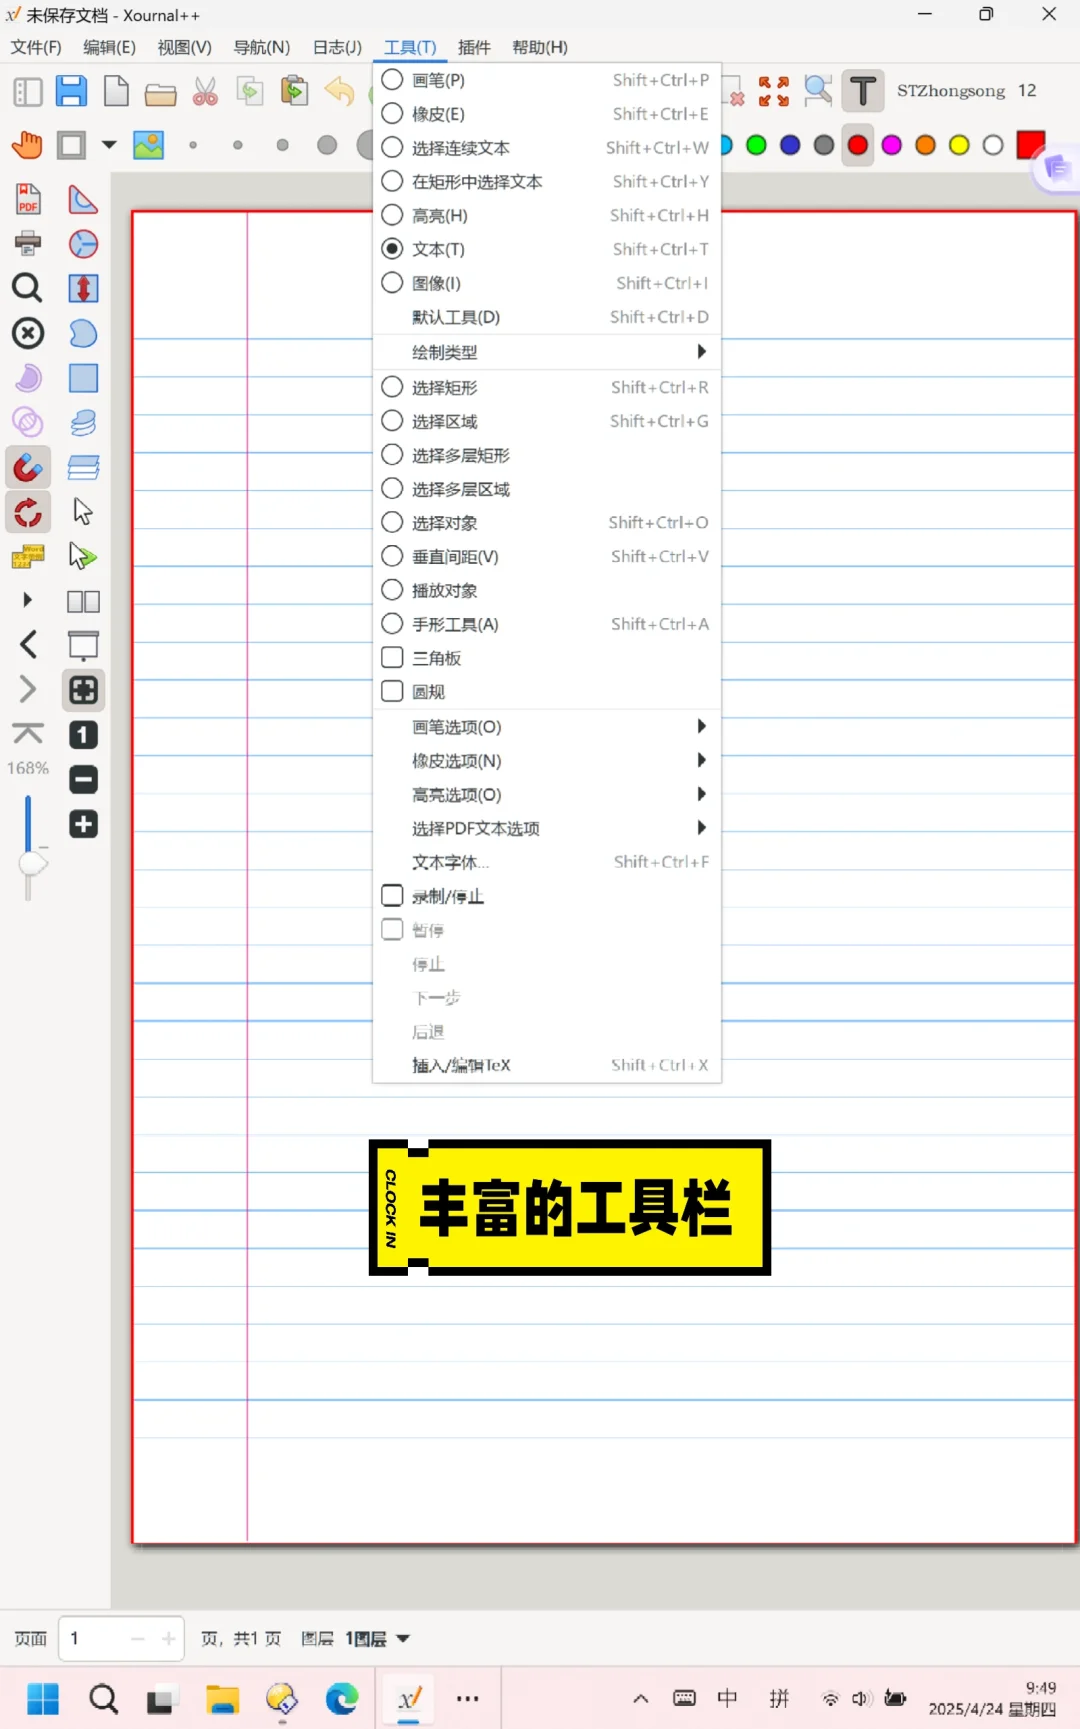Click the zoom out minus icon
Screen dimensions: 1080x1729
[x=83, y=780]
